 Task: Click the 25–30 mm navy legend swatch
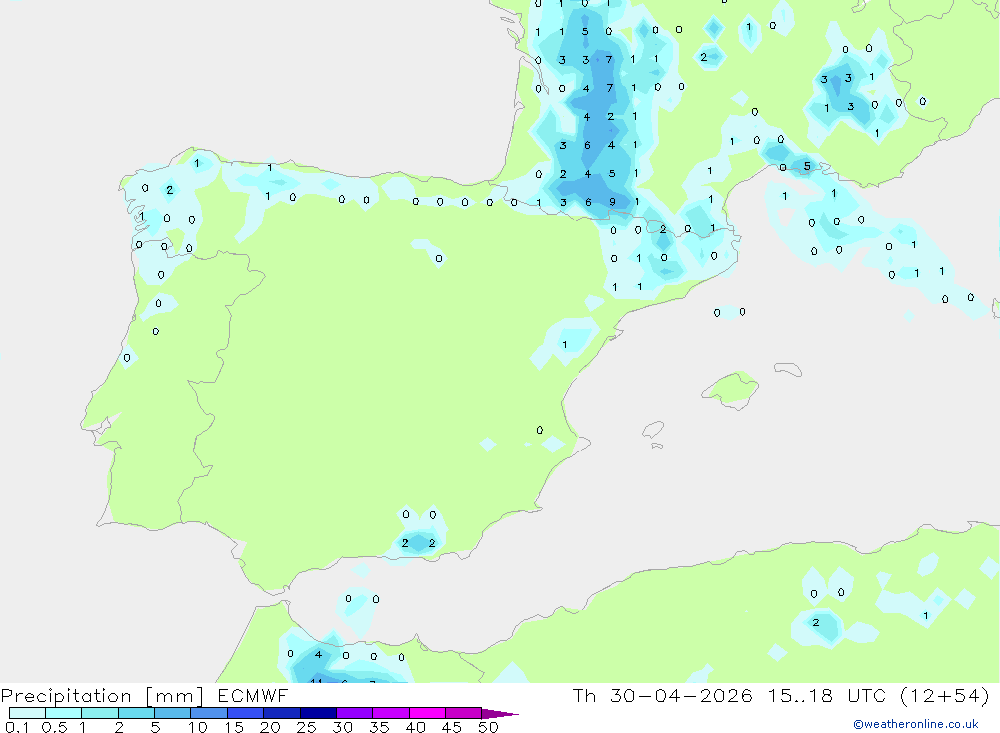318,713
